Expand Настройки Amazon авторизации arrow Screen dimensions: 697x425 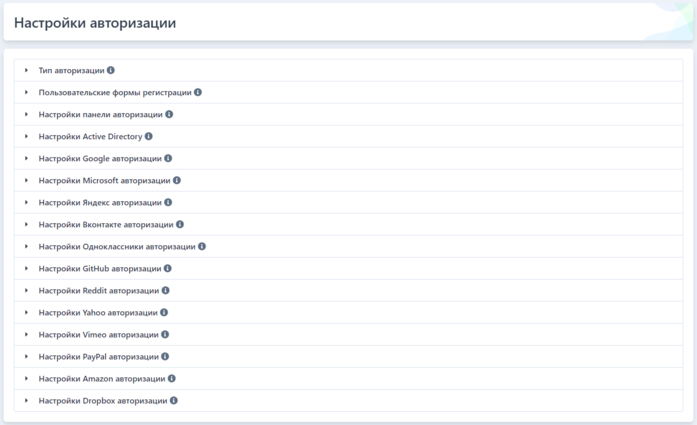pos(27,379)
